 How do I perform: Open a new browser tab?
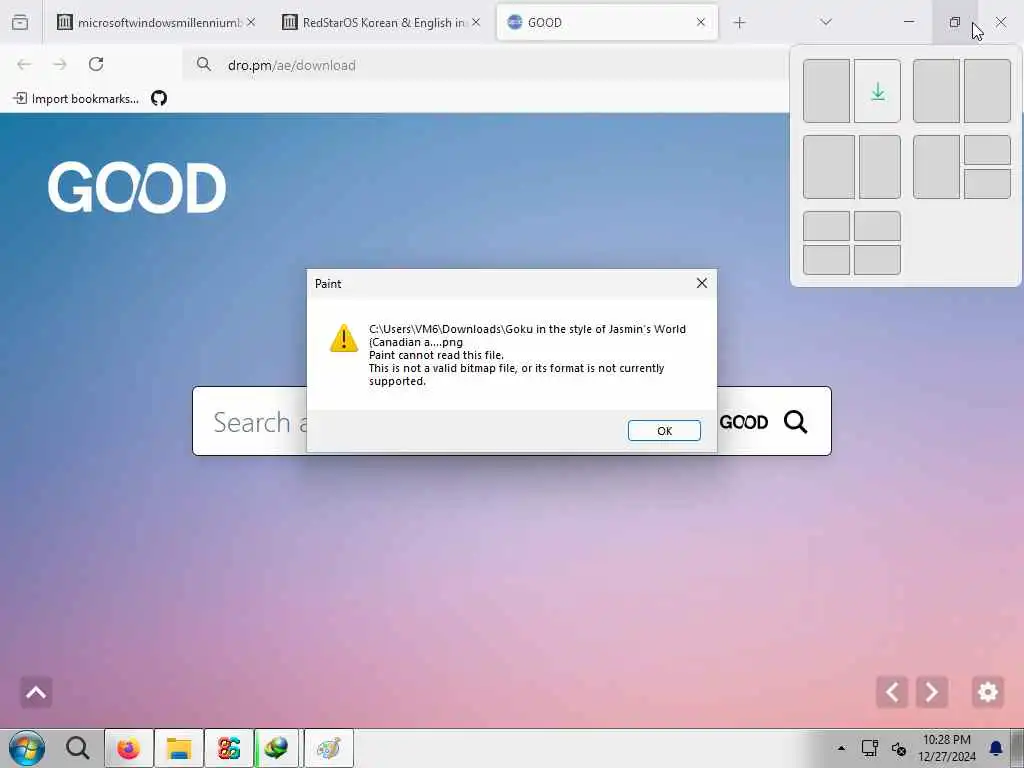point(739,23)
